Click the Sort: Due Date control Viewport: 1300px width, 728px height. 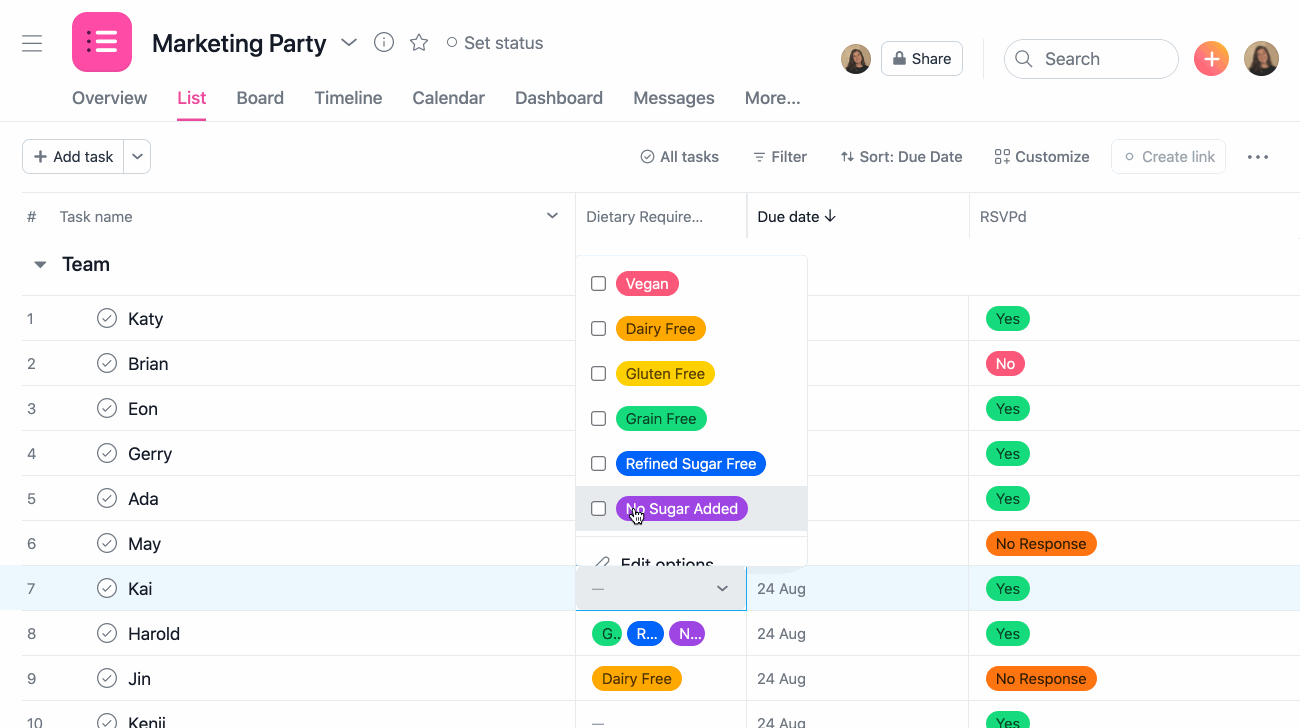900,156
